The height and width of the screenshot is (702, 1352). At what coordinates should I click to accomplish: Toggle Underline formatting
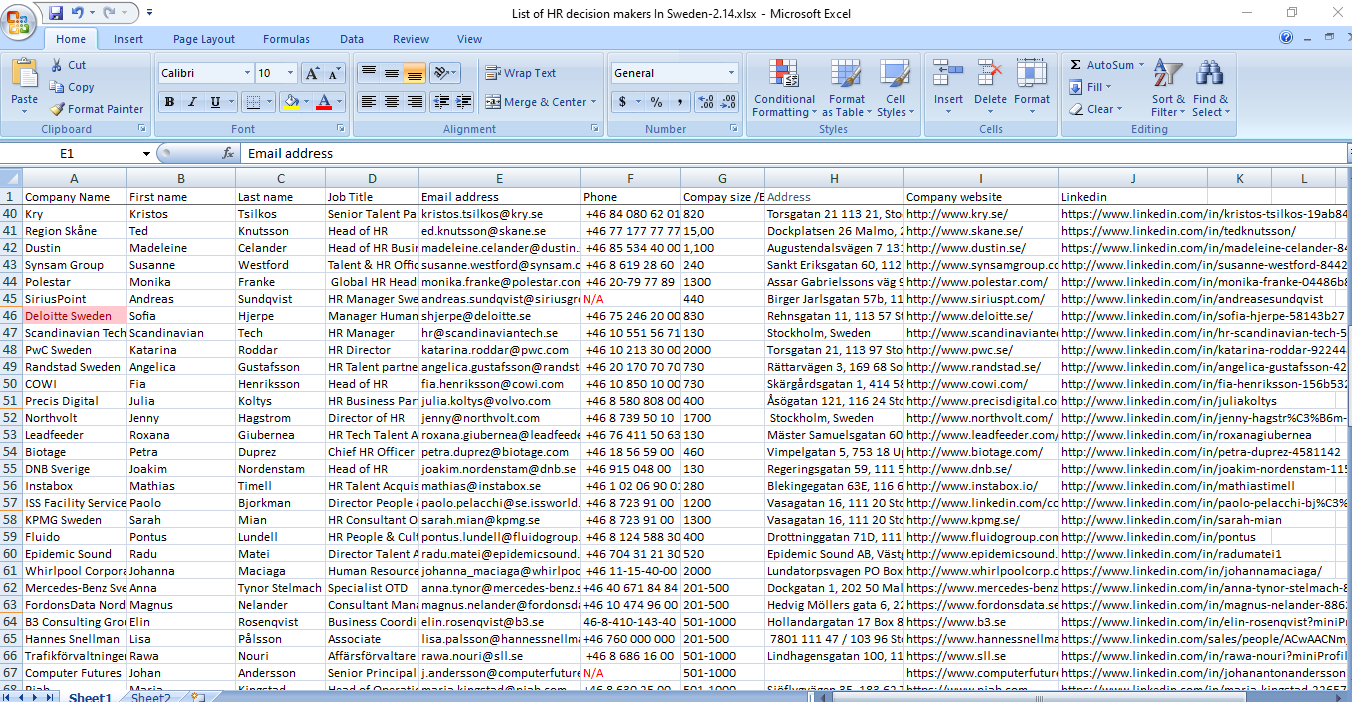tap(215, 102)
